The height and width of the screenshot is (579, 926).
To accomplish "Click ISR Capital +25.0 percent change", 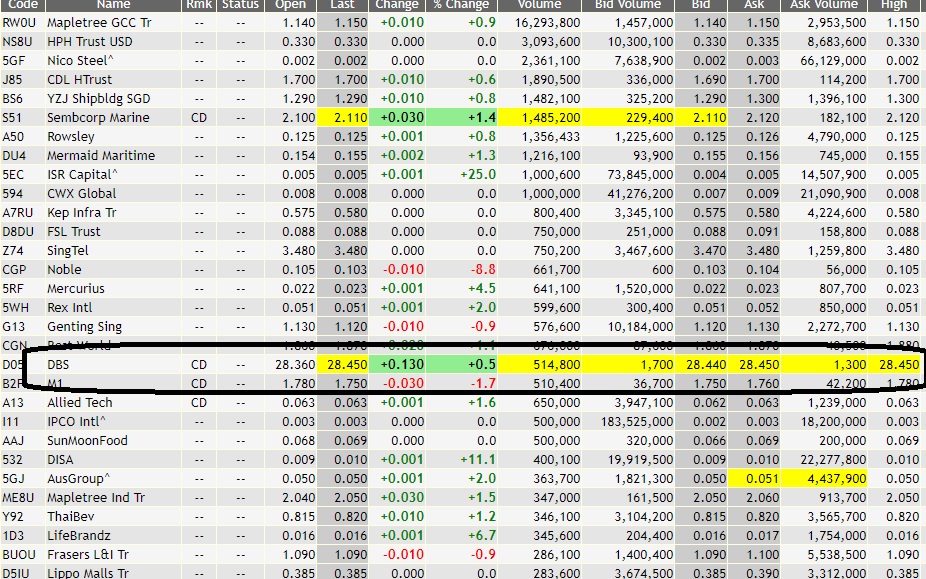I will [x=478, y=174].
